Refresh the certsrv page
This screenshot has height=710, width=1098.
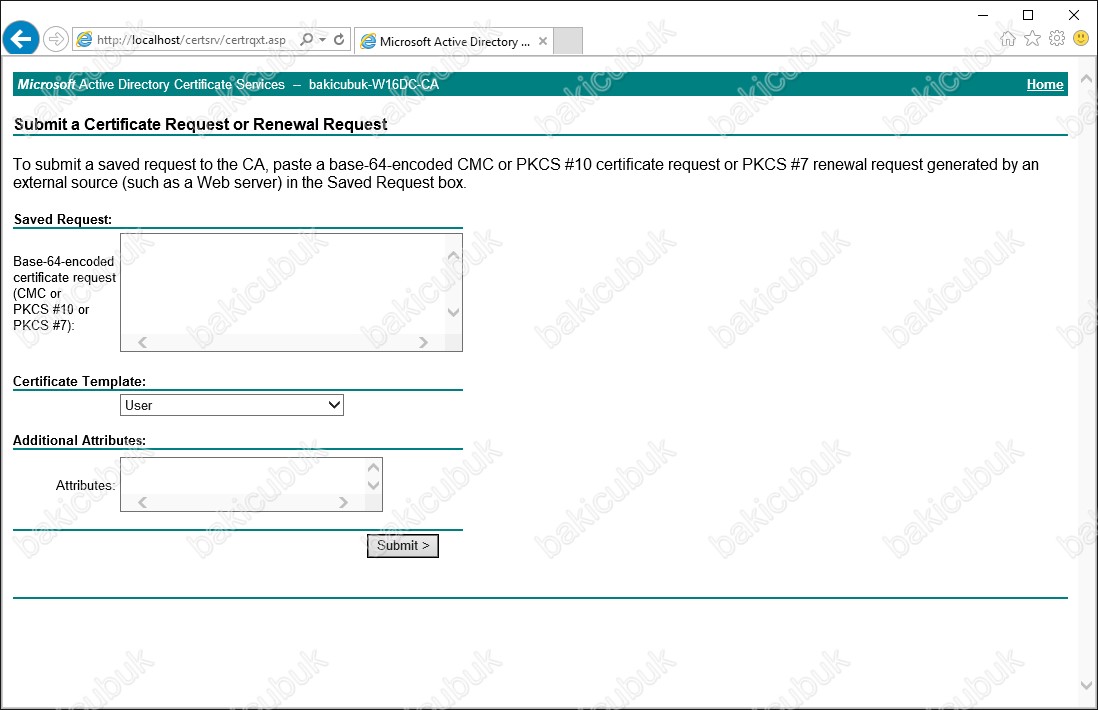(x=339, y=39)
